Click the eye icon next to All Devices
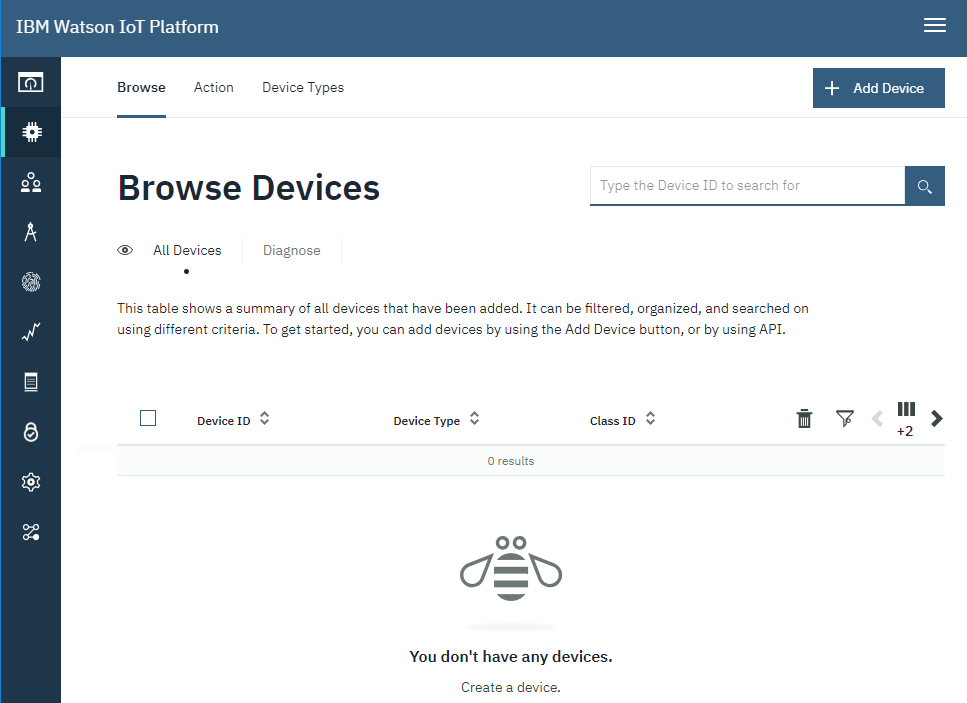Viewport: 967px width, 703px height. pos(124,250)
